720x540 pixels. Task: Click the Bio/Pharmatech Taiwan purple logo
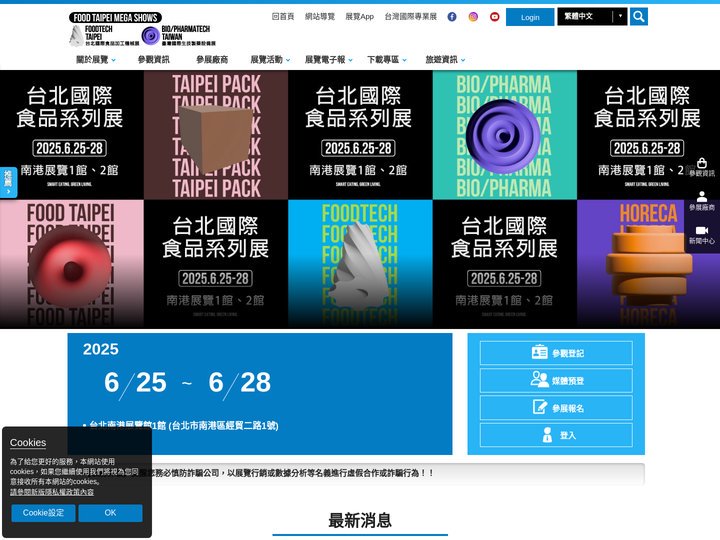179,35
